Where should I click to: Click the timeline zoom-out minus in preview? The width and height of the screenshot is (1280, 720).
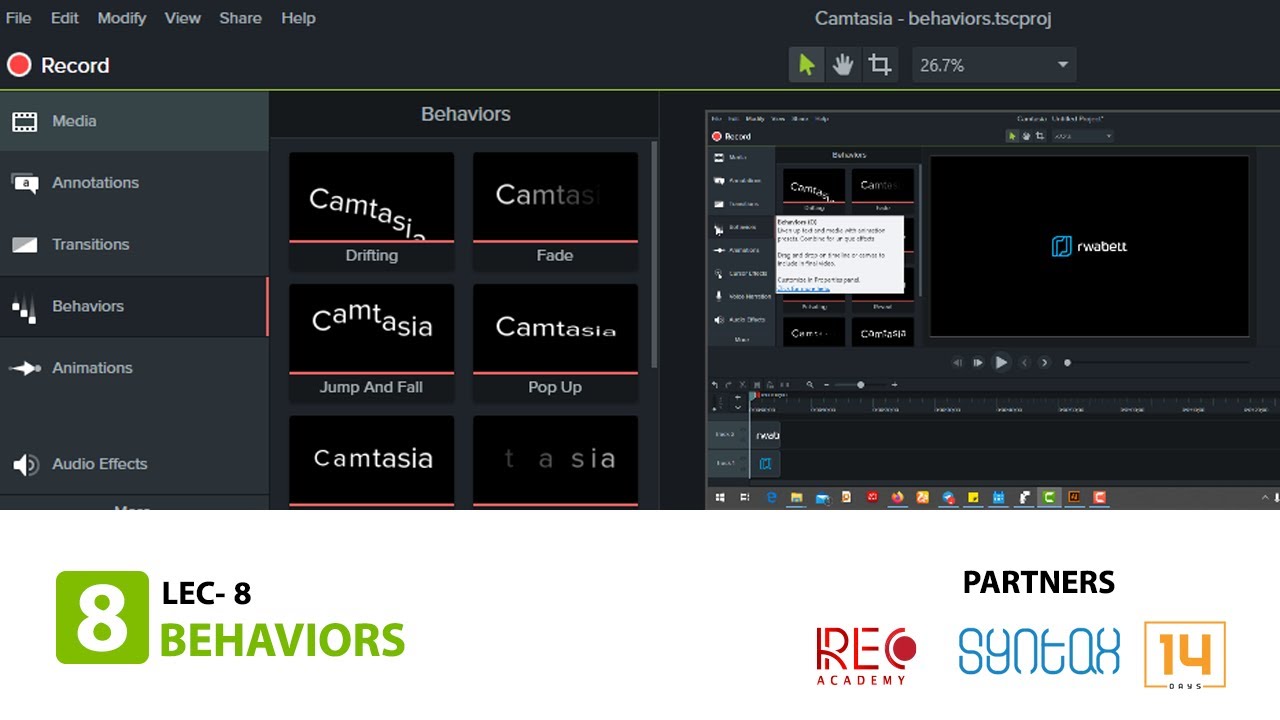pos(826,385)
